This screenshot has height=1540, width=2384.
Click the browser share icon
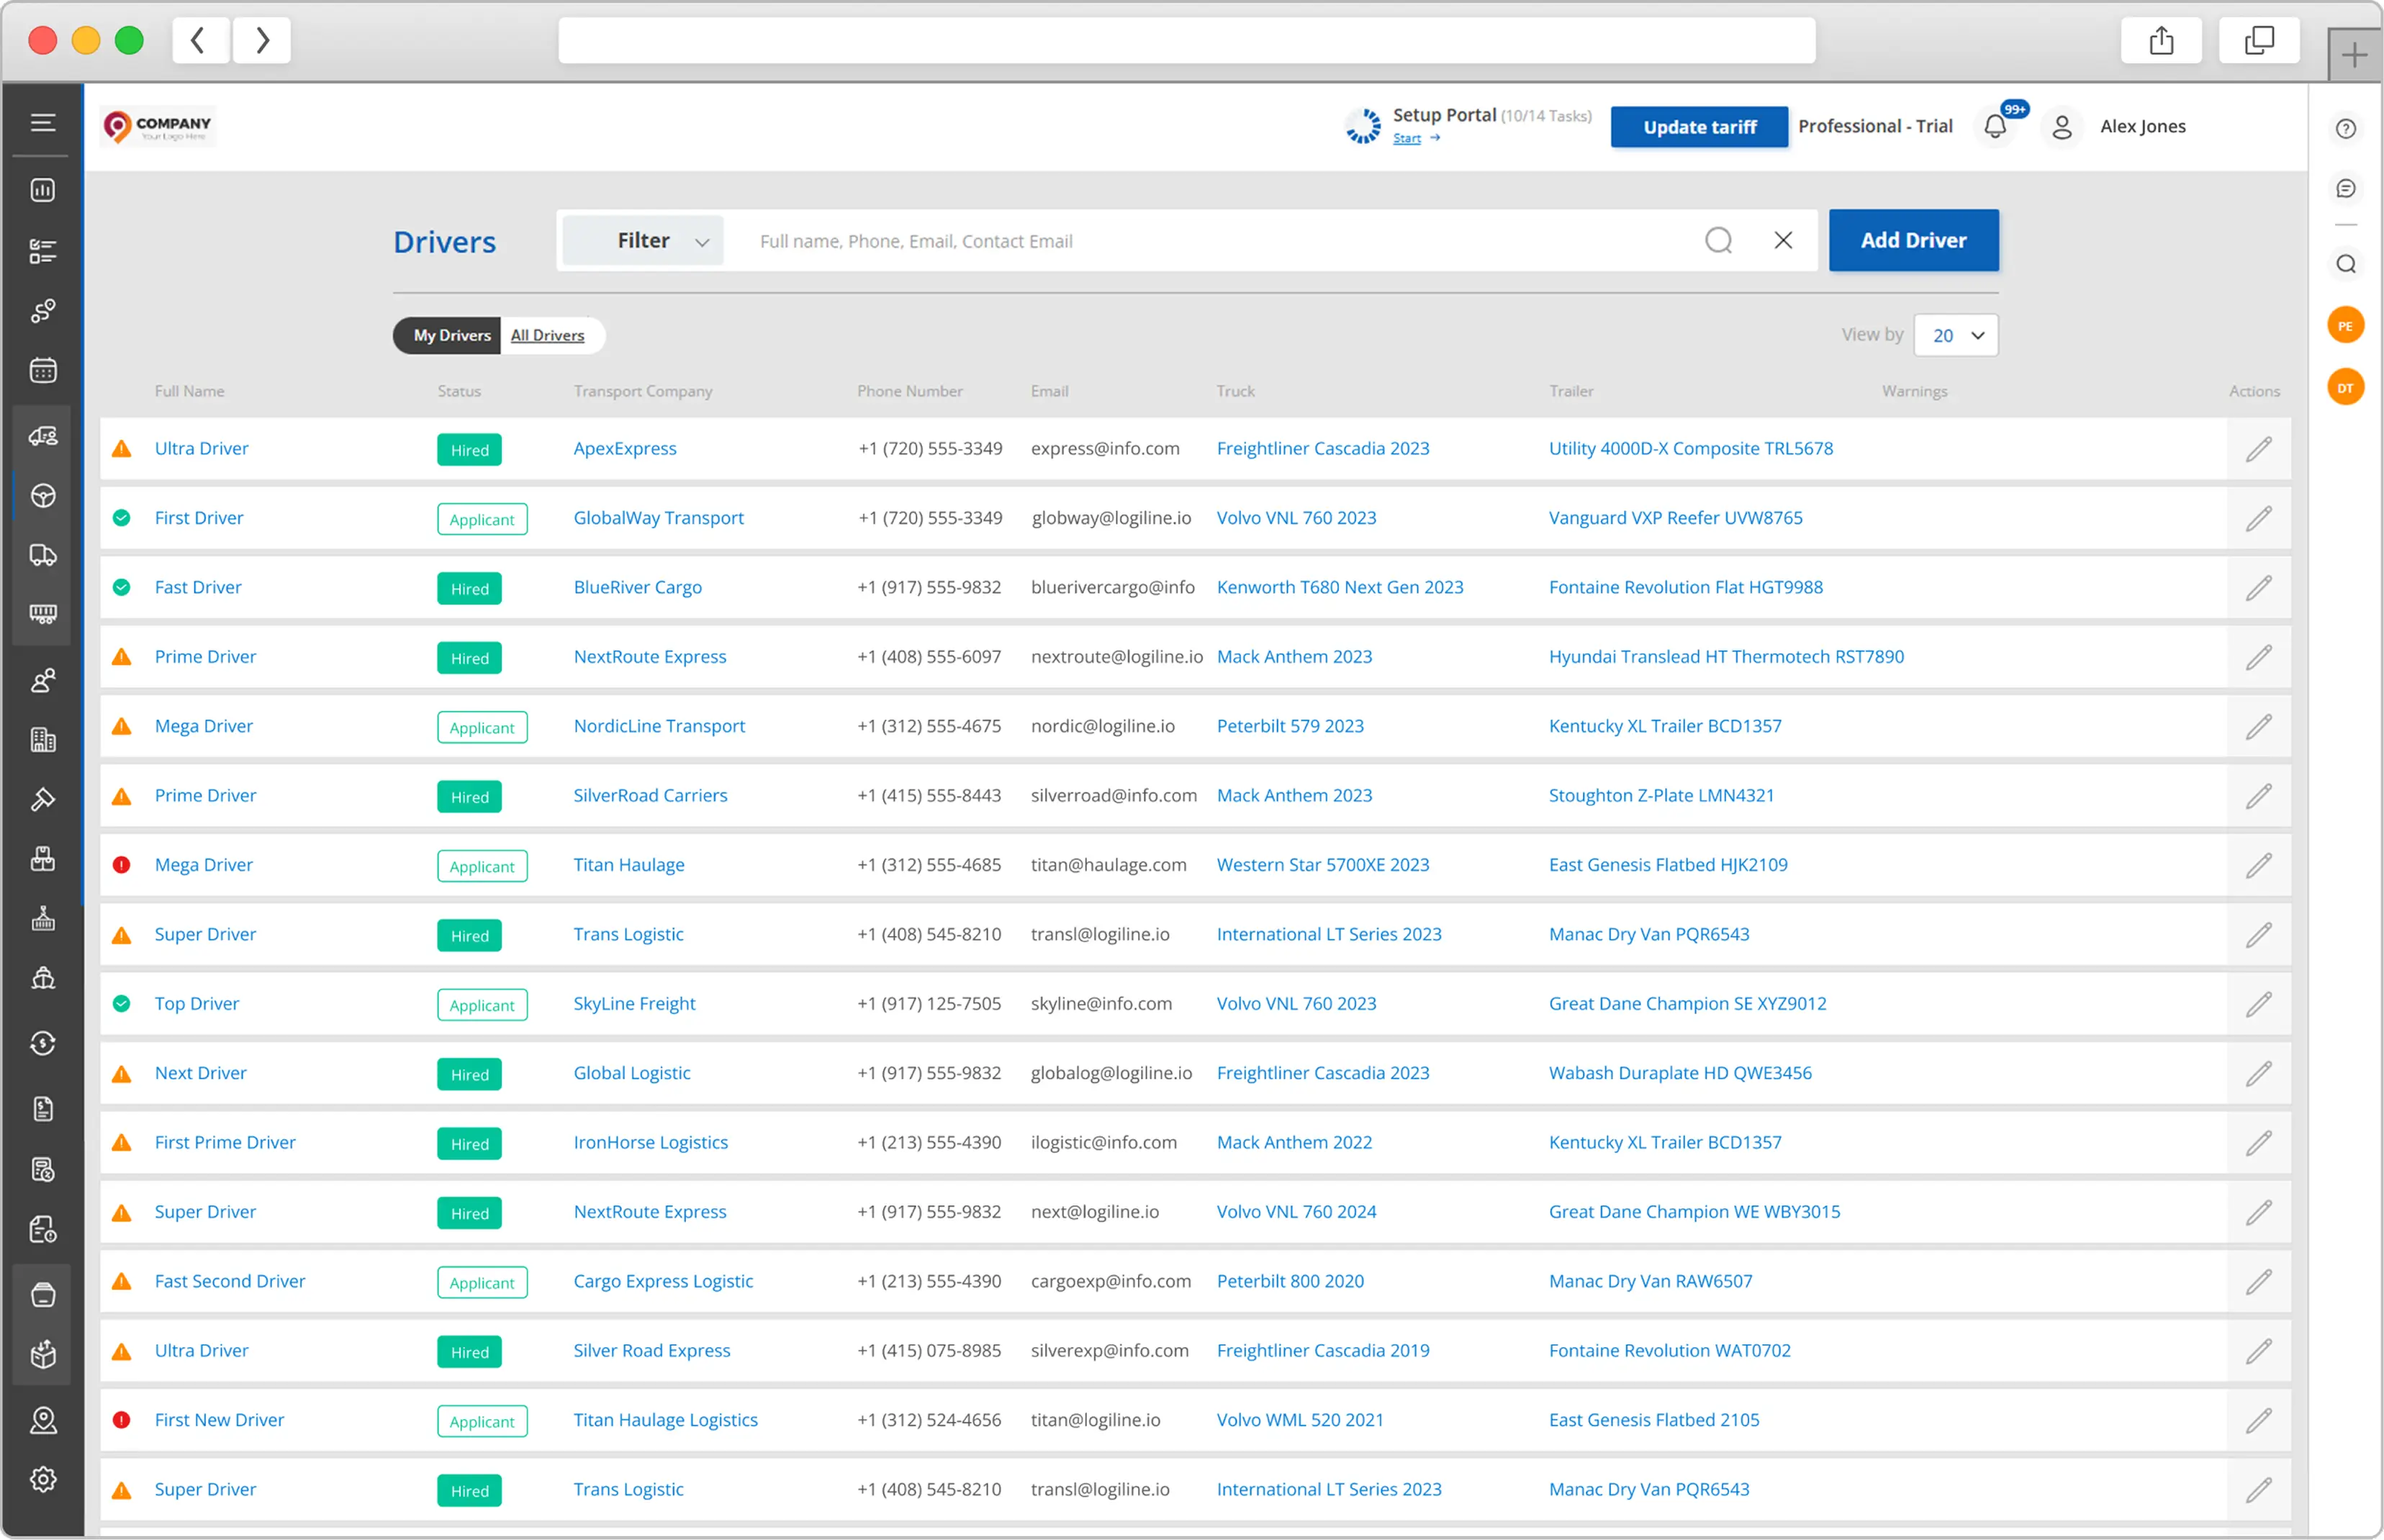pyautogui.click(x=2161, y=40)
